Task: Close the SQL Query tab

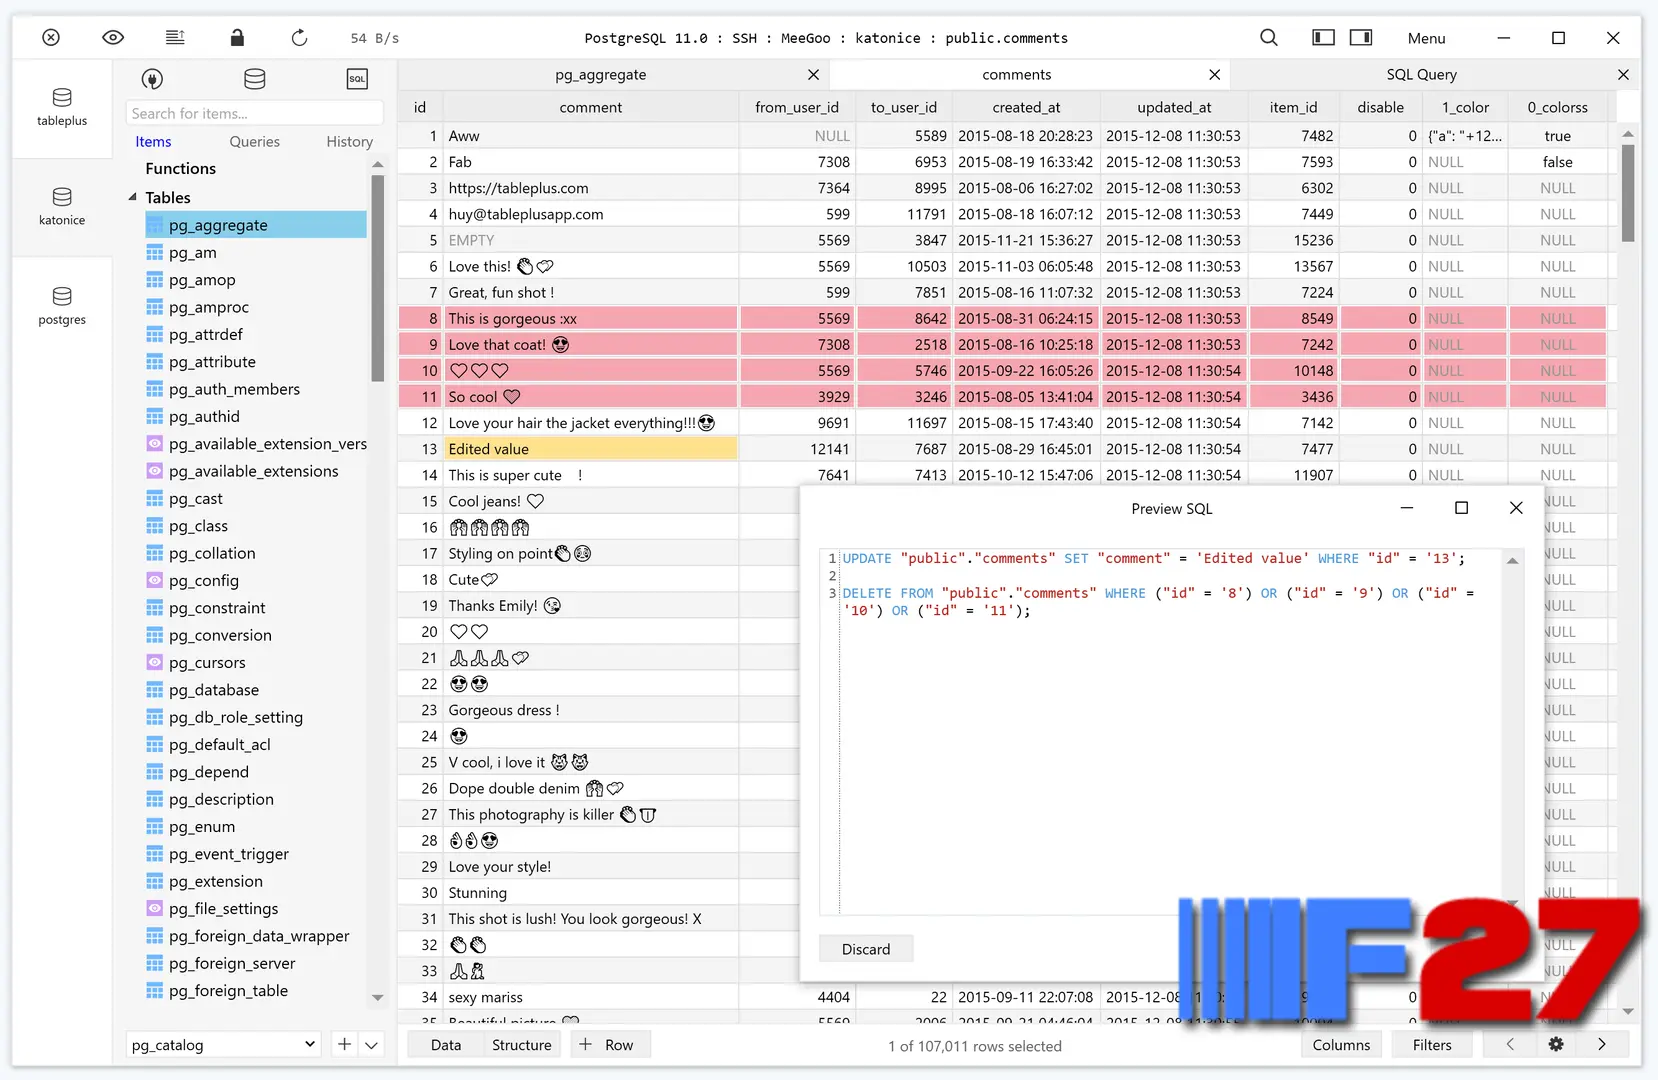Action: point(1623,75)
